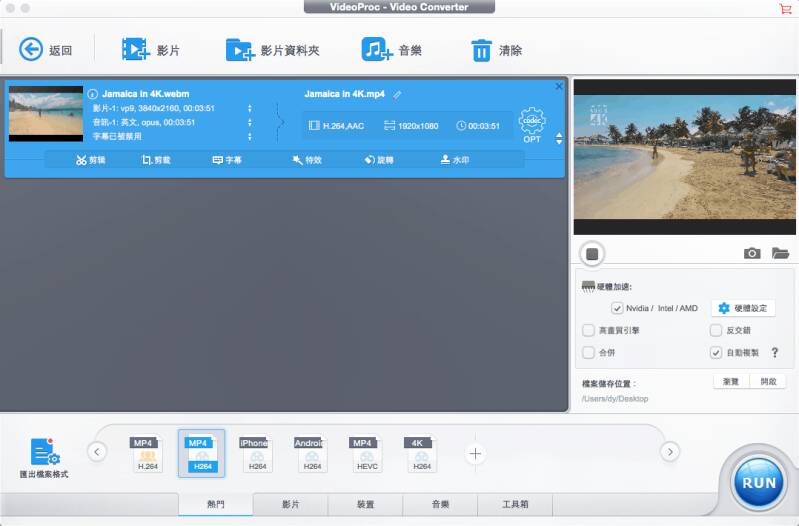Expand the video track selector 影片-1
The height and width of the screenshot is (526, 799).
(x=250, y=108)
